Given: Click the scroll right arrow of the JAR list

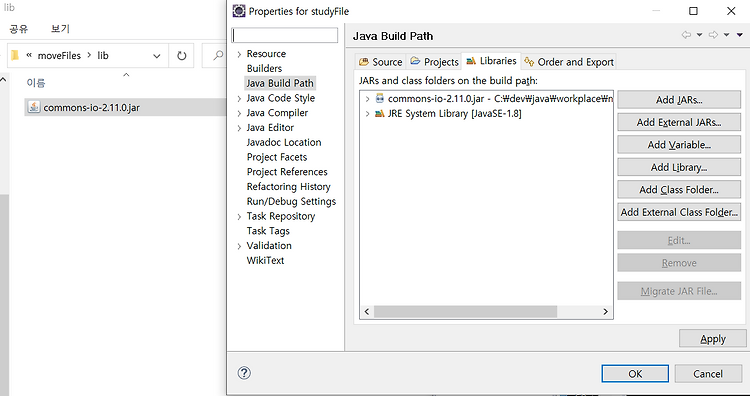Looking at the screenshot, I should tap(605, 312).
